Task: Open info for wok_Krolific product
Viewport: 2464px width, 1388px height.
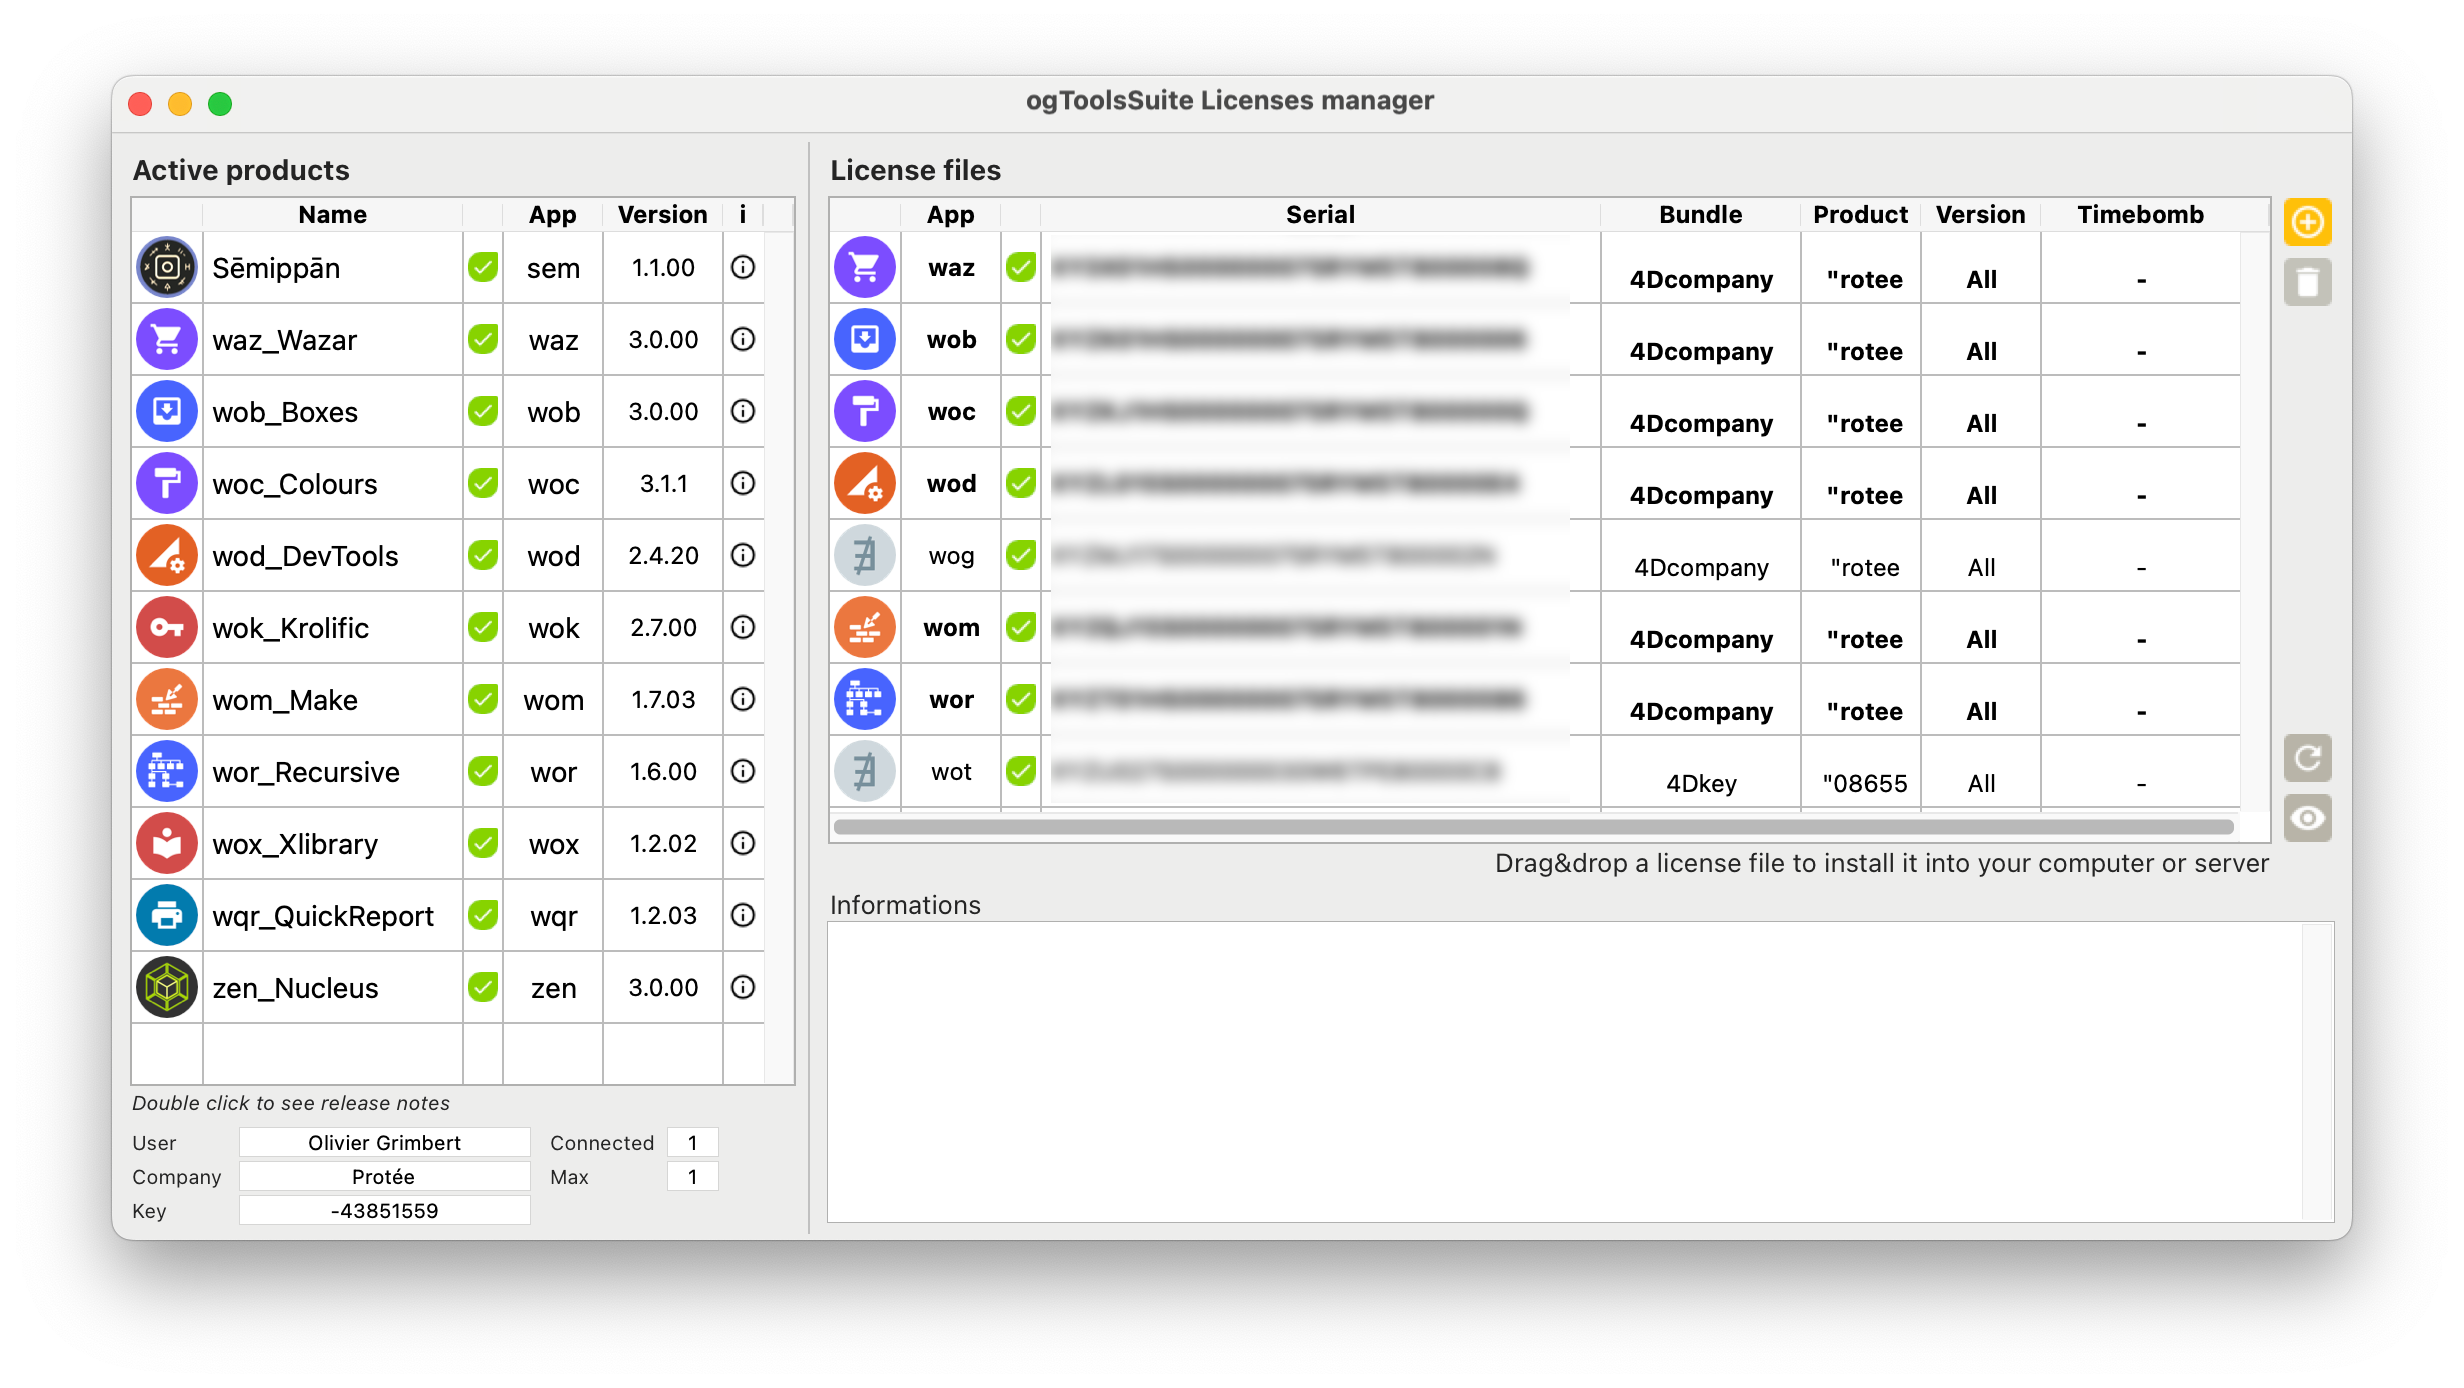Action: pyautogui.click(x=743, y=627)
